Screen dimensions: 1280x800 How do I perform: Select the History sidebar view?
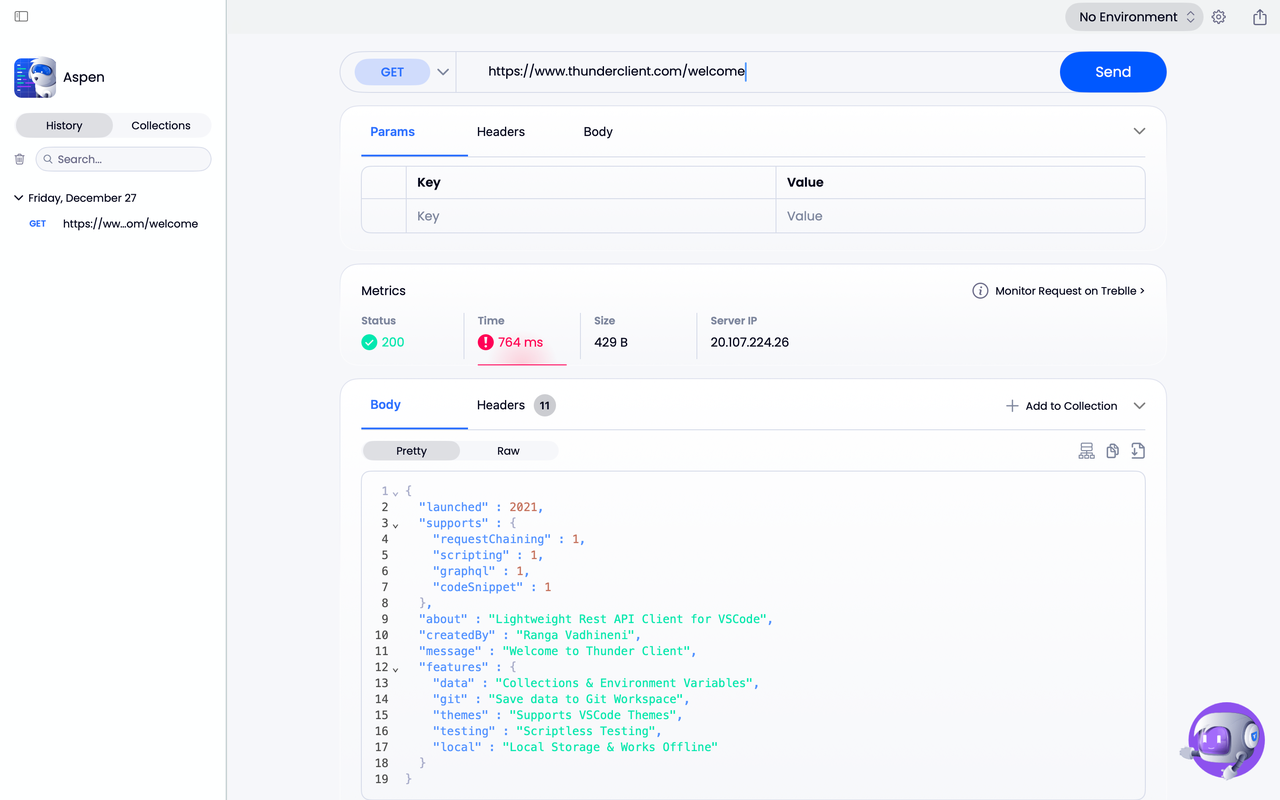64,126
